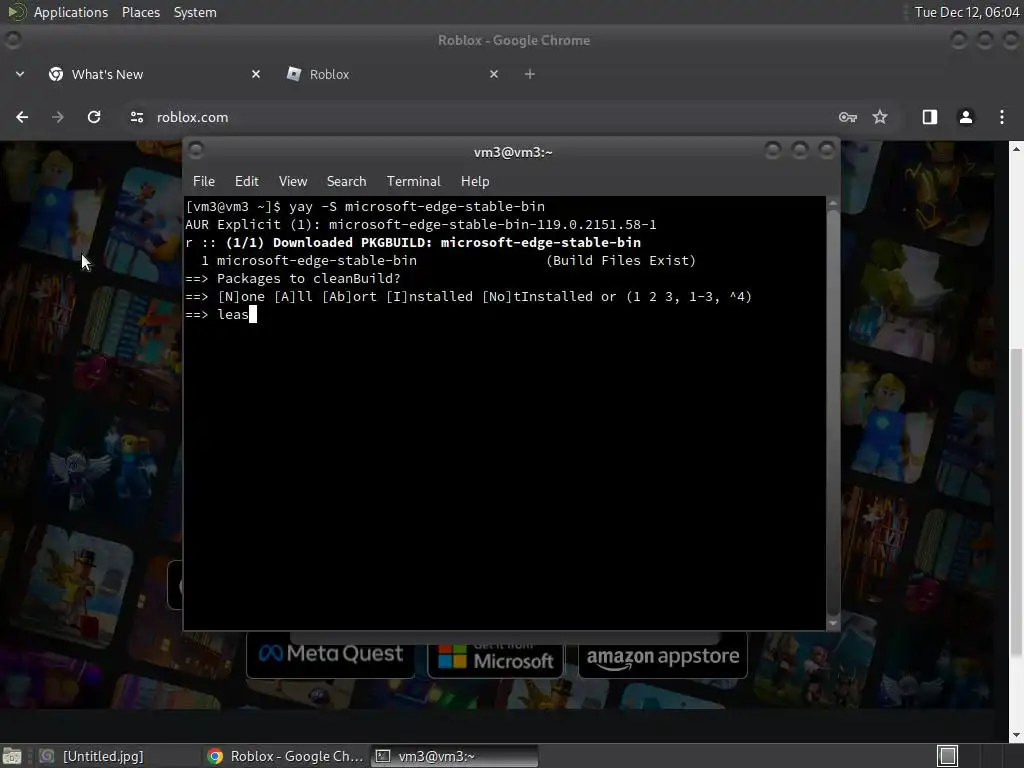Go back with Chrome's back arrow

[22, 117]
